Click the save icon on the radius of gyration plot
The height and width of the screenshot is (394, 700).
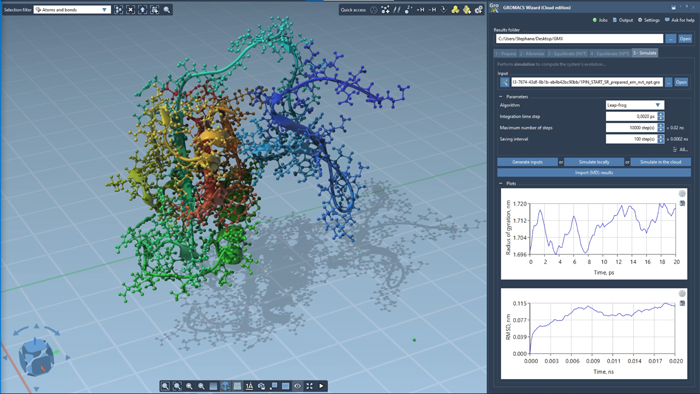(x=682, y=203)
